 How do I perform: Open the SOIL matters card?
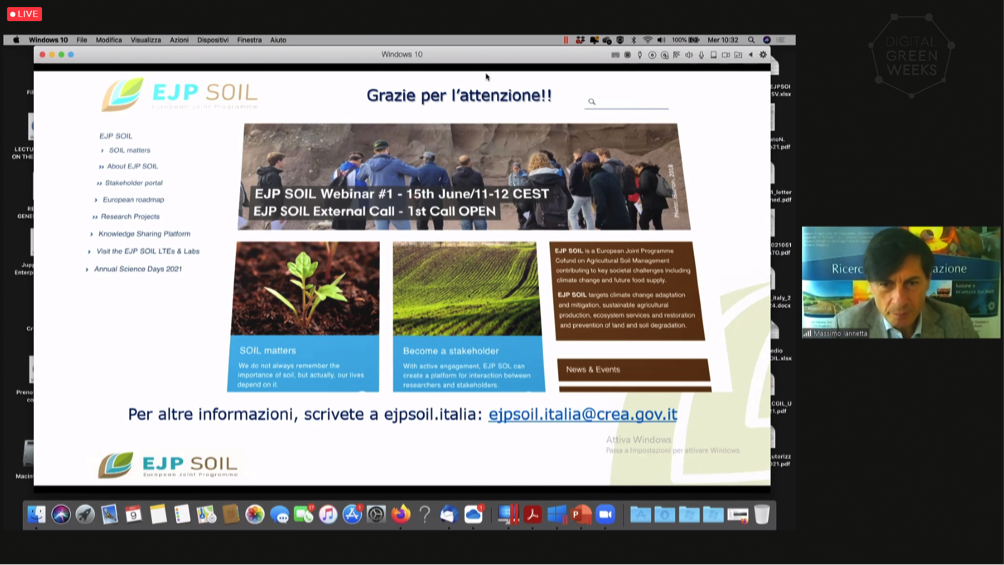(x=305, y=316)
